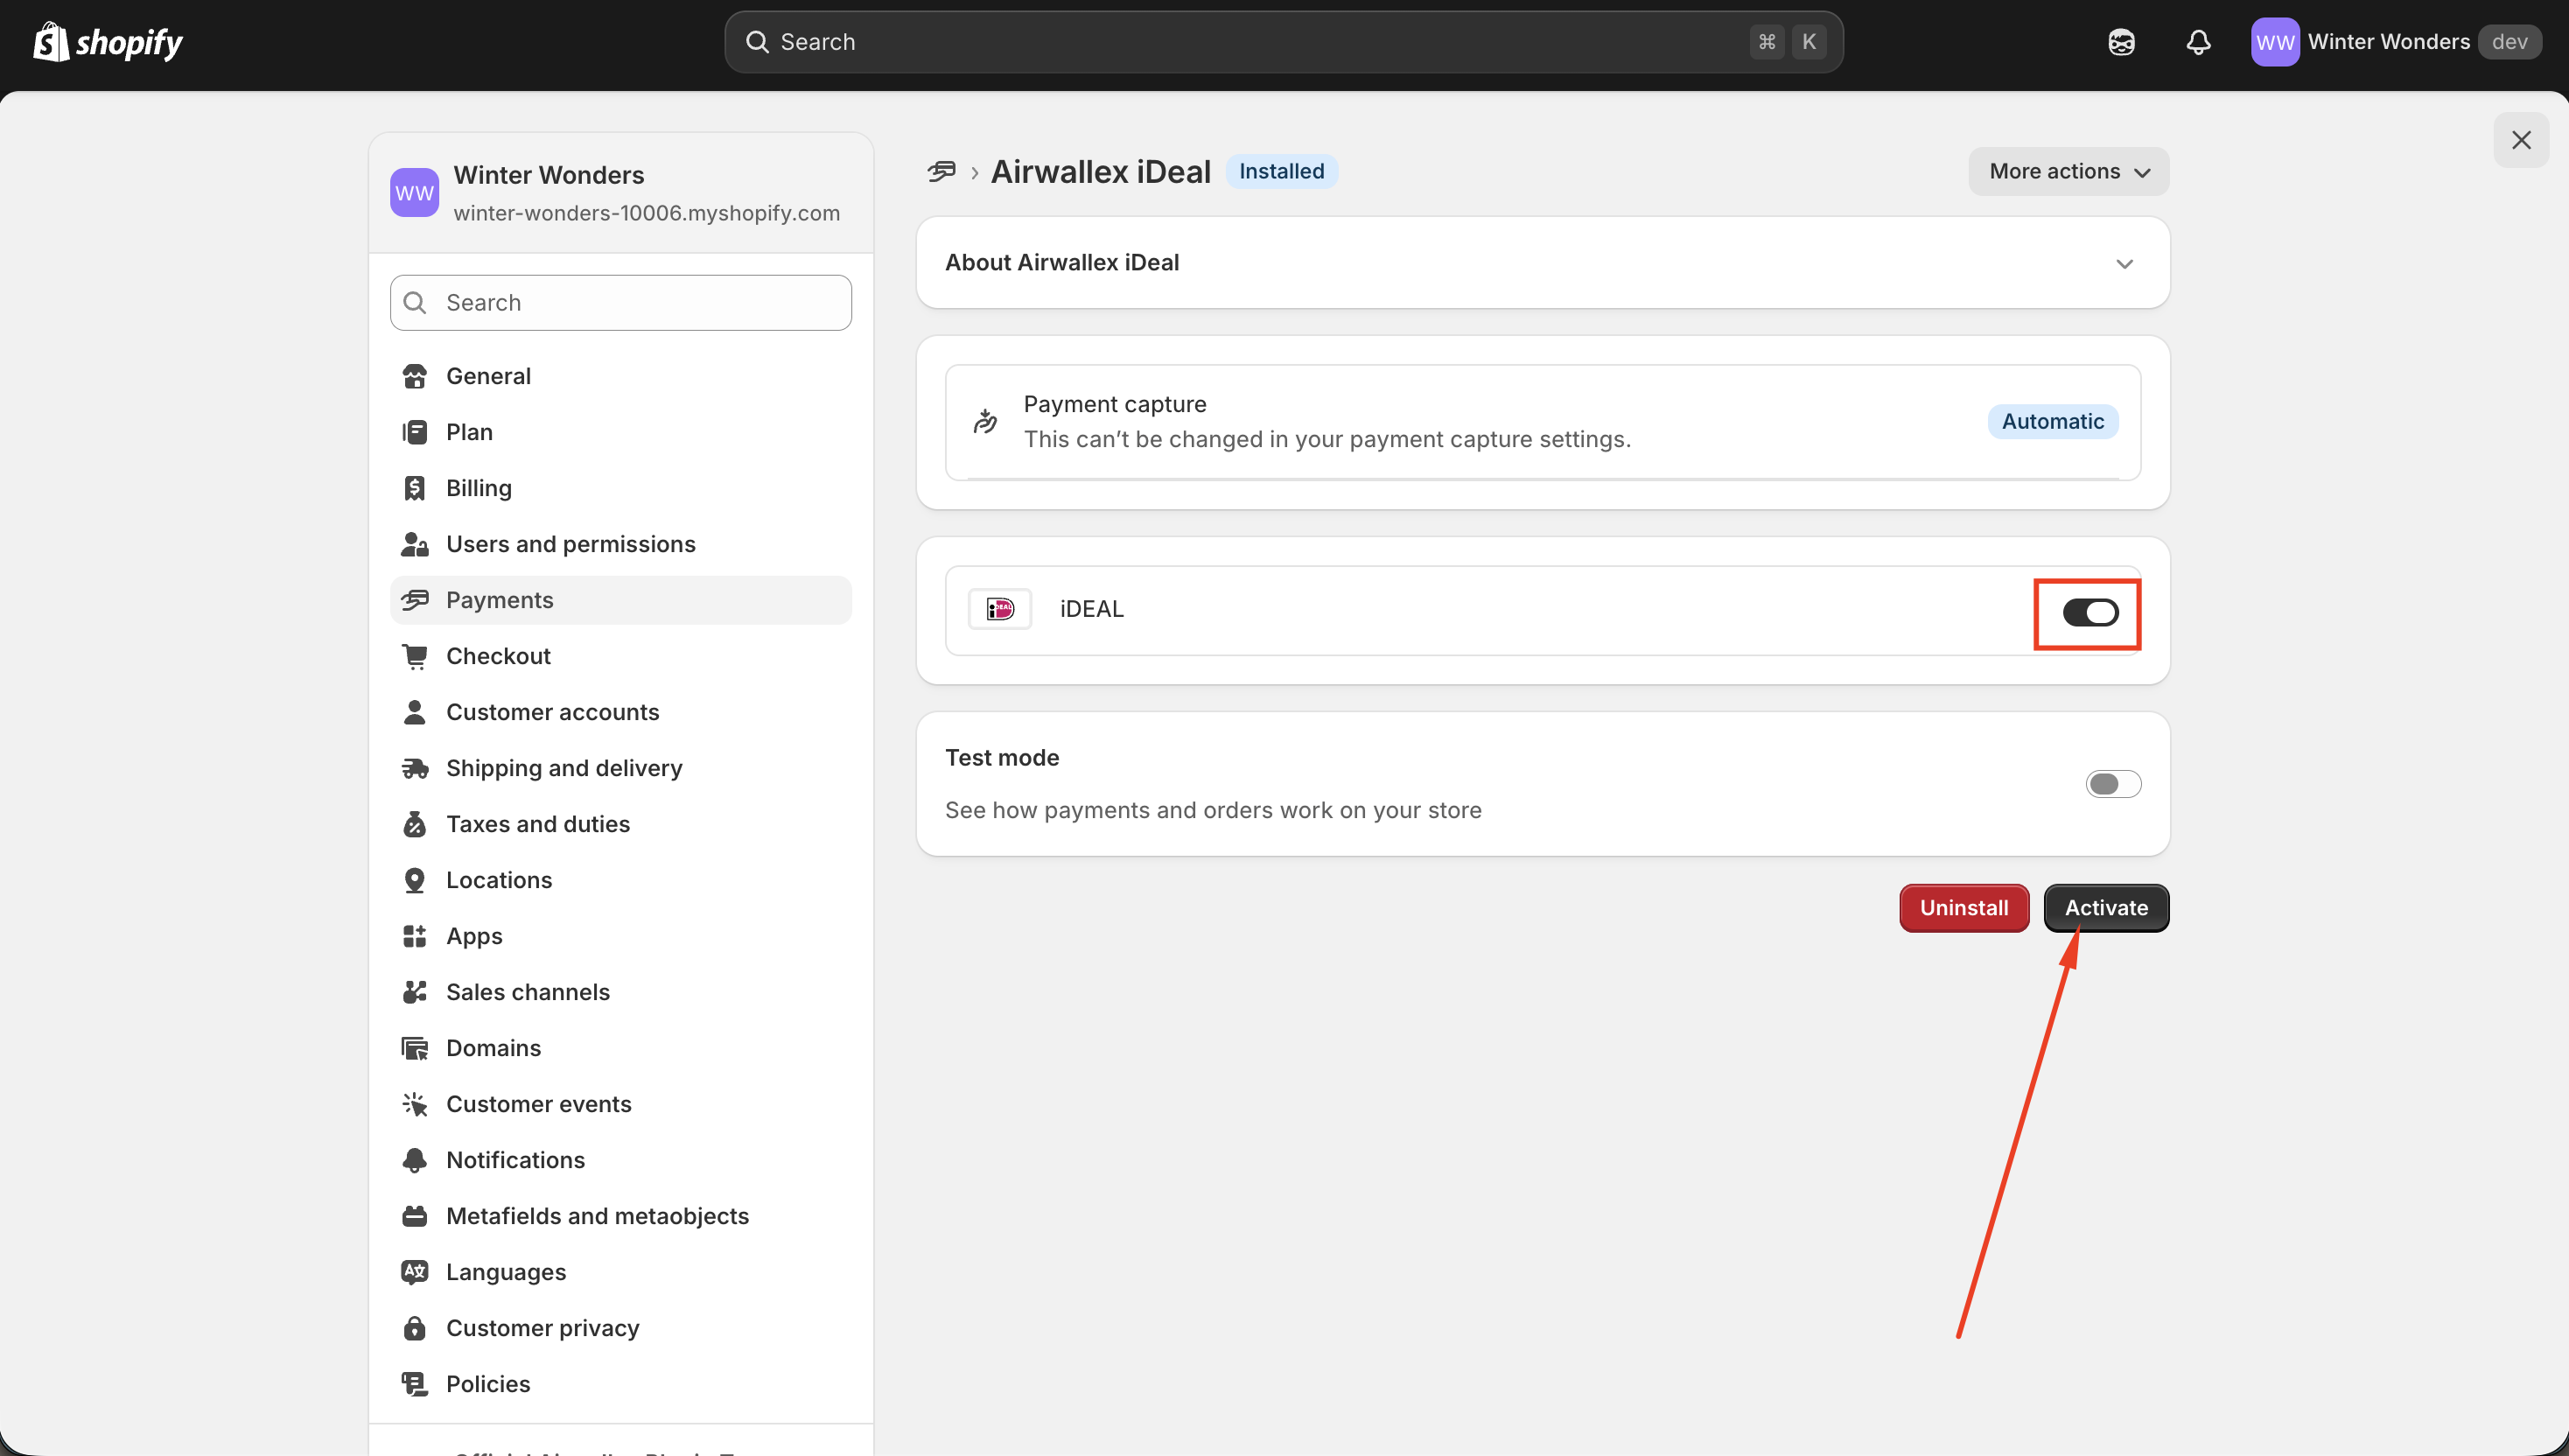Open the notifications bell icon
Screen dimensions: 2569x1456
pyautogui.click(x=2197, y=42)
